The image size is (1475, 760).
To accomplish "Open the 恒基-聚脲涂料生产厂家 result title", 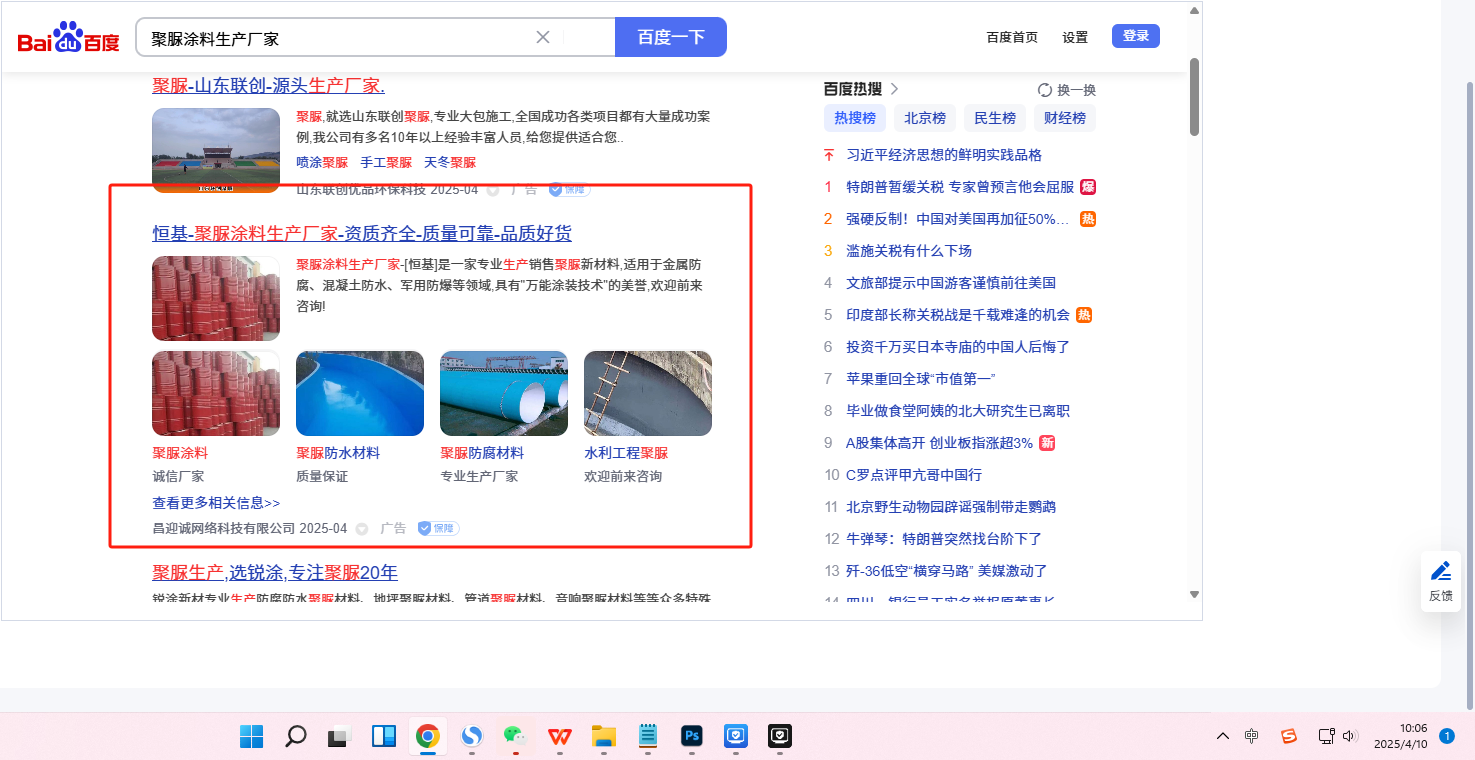I will (362, 234).
